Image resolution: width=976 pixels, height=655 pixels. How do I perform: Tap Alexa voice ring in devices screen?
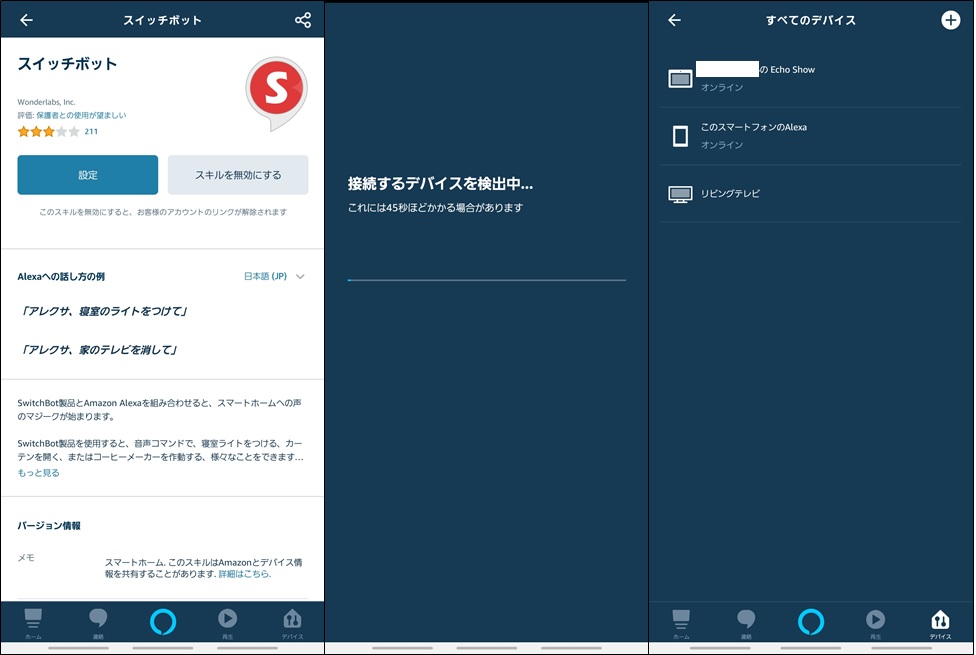(811, 621)
